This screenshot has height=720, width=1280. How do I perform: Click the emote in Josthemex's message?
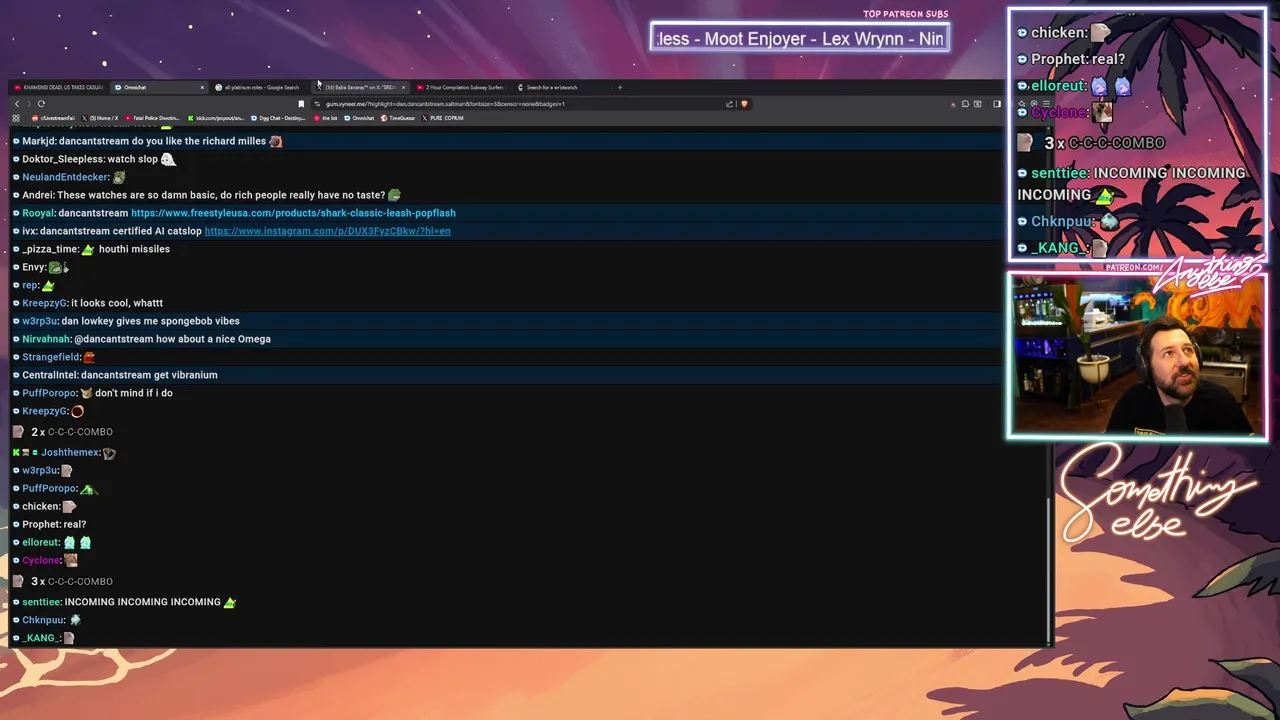(x=109, y=453)
